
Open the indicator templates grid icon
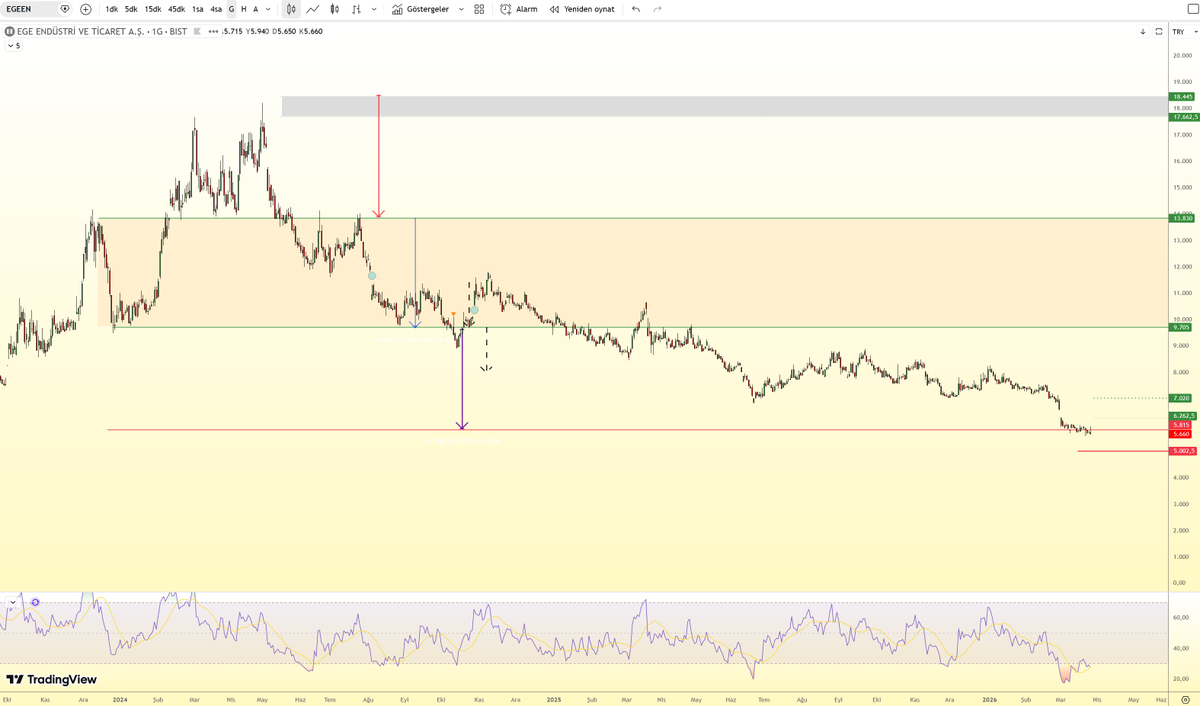point(479,9)
